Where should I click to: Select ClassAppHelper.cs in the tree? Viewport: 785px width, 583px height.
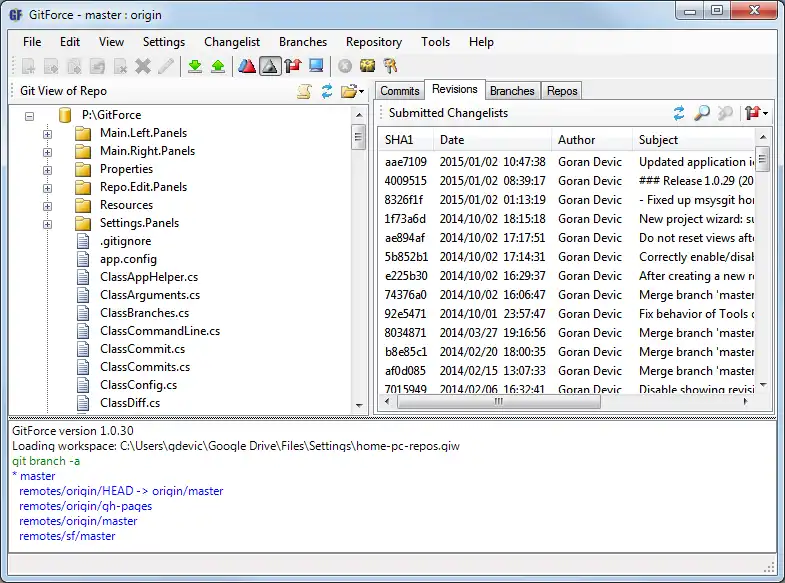(149, 277)
